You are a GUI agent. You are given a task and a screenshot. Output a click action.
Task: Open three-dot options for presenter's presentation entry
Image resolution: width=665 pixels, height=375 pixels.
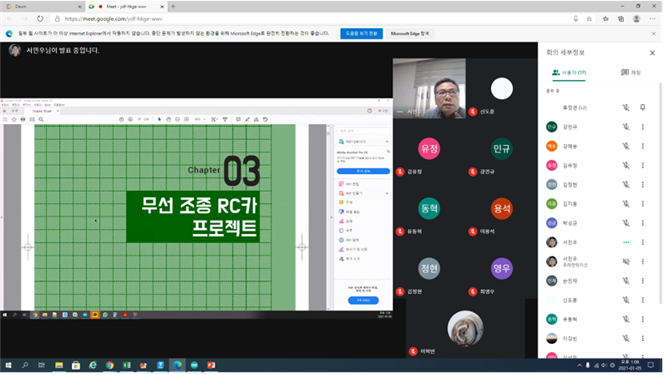pyautogui.click(x=644, y=262)
